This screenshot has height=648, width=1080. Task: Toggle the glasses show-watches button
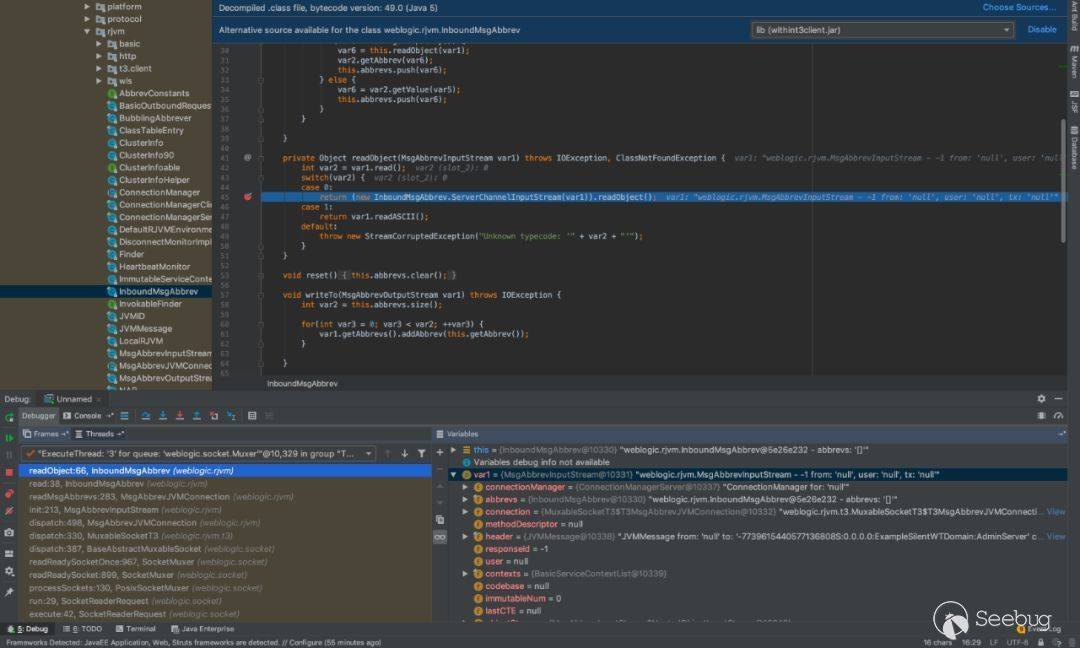(439, 537)
